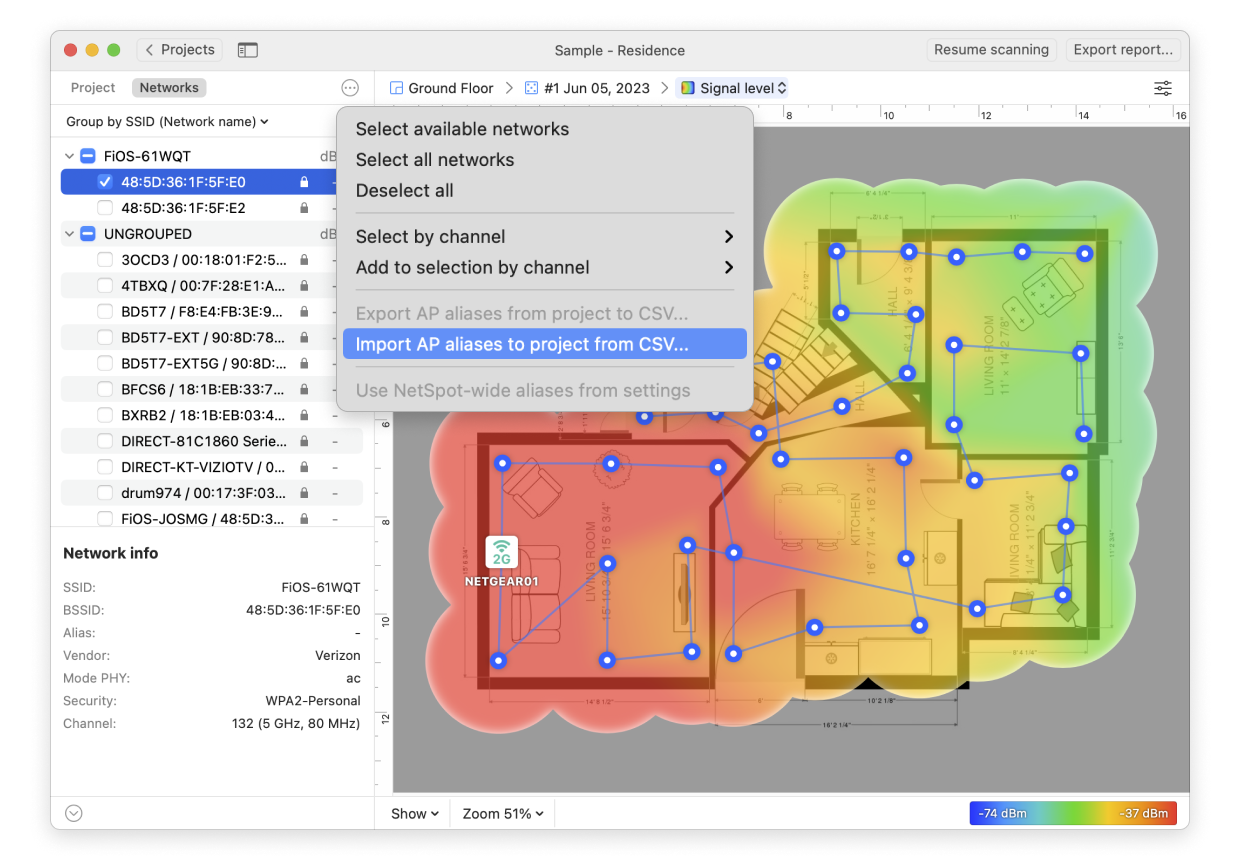Expand Add to selection by channel submenu
This screenshot has width=1240, height=860.
[x=545, y=268]
